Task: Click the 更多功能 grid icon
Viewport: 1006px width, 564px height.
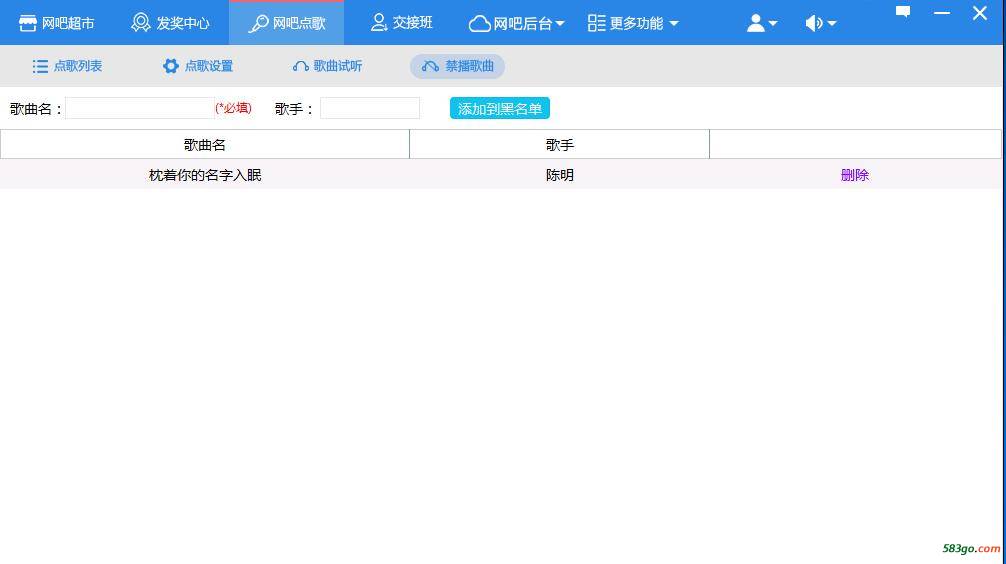Action: point(597,23)
